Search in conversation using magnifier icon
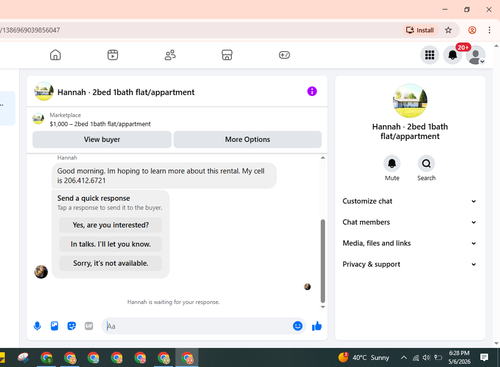The width and height of the screenshot is (500, 367). 426,163
